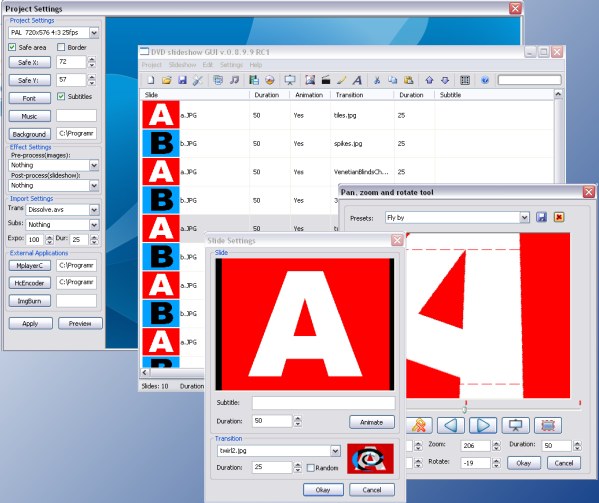This screenshot has width=599, height=503.
Task: Check the Random transition checkbox
Action: [x=311, y=467]
